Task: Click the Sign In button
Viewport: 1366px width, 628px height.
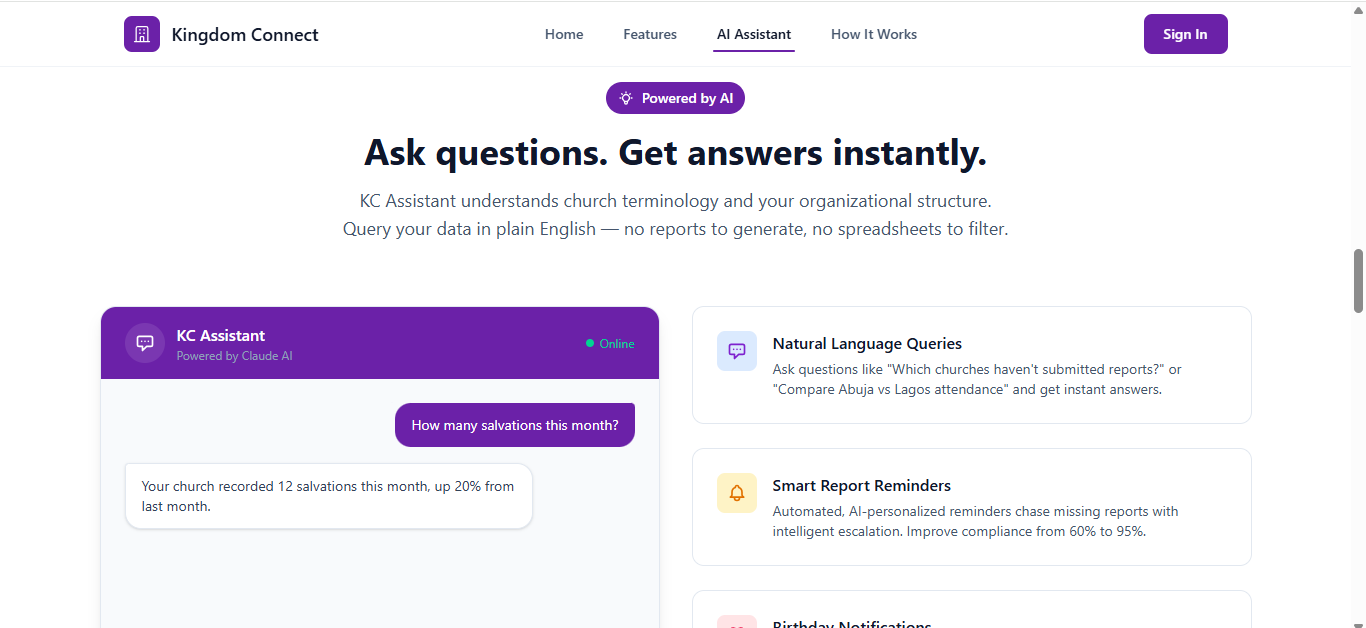Action: (1185, 34)
